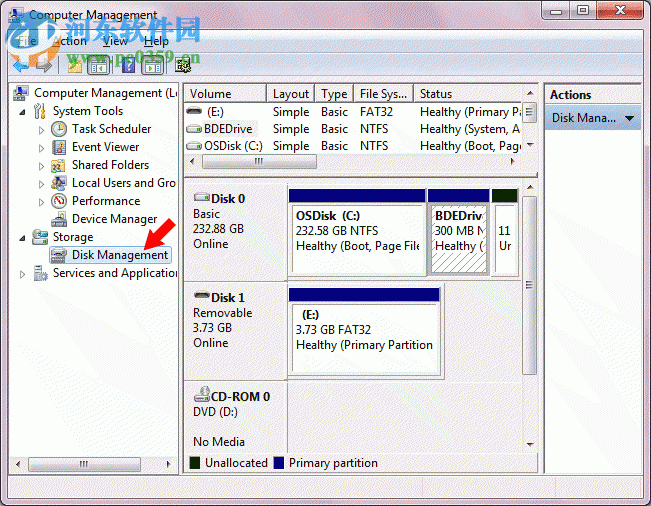Click the Disk Management icon
Viewport: 651px width, 506px height.
coord(59,255)
